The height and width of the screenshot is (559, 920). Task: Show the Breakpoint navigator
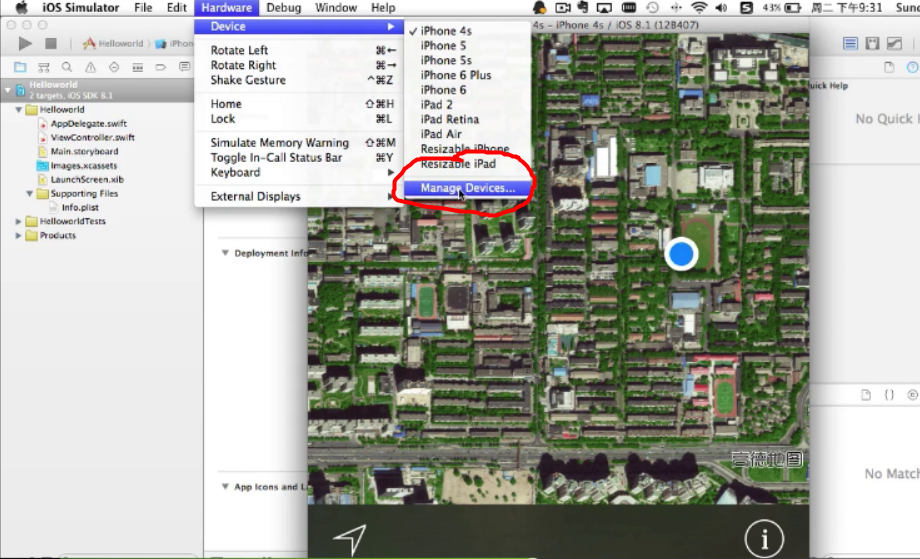[161, 67]
